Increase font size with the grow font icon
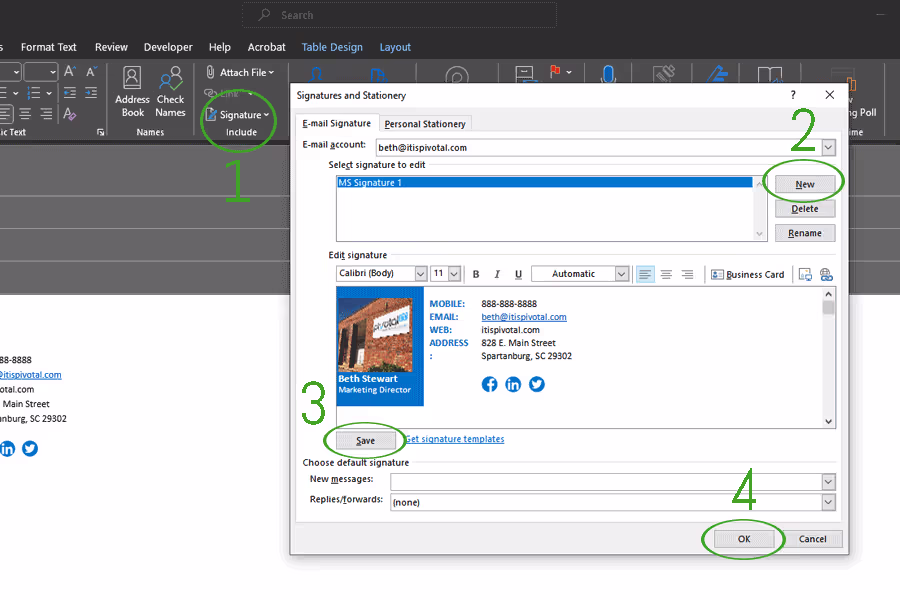 point(70,72)
